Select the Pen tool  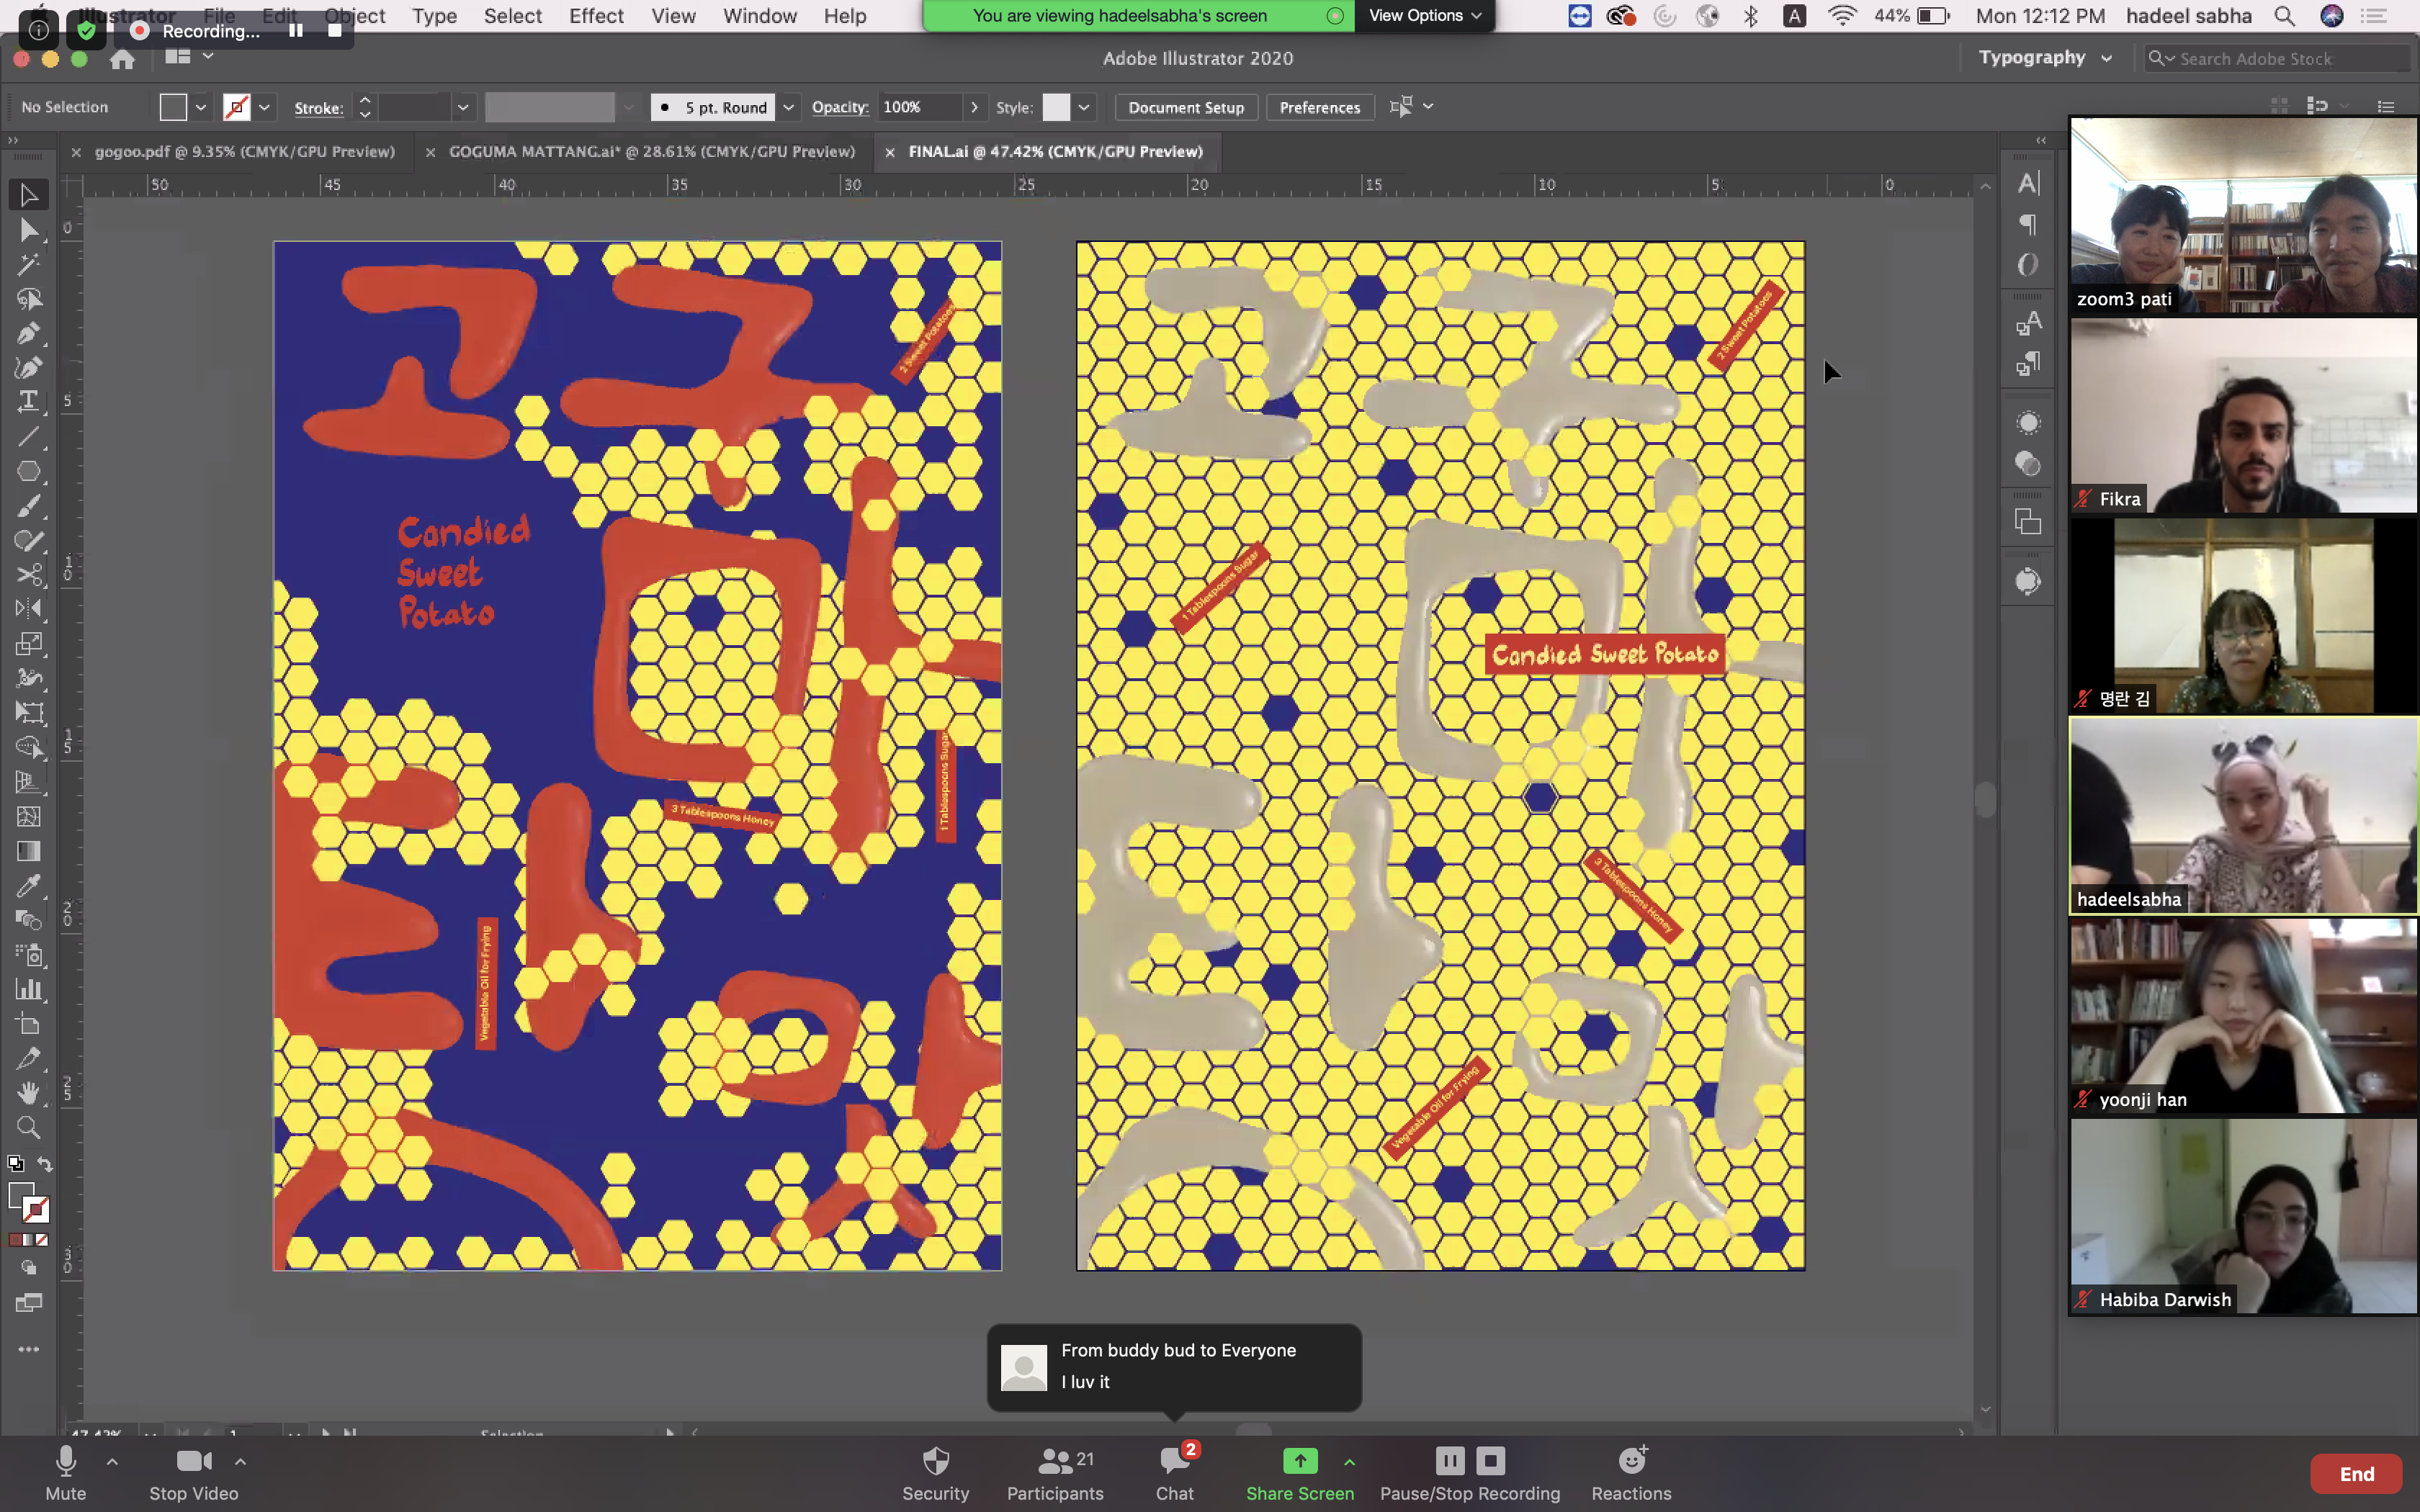point(28,333)
